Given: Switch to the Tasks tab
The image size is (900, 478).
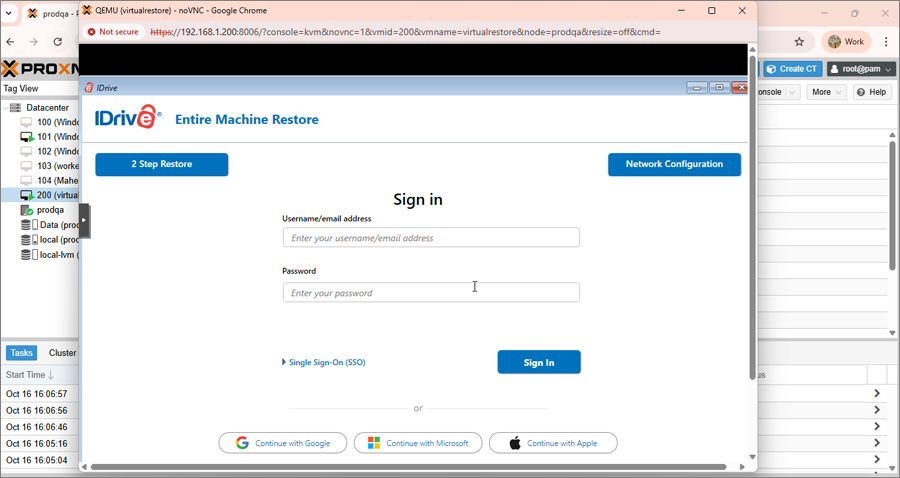Looking at the screenshot, I should point(21,353).
